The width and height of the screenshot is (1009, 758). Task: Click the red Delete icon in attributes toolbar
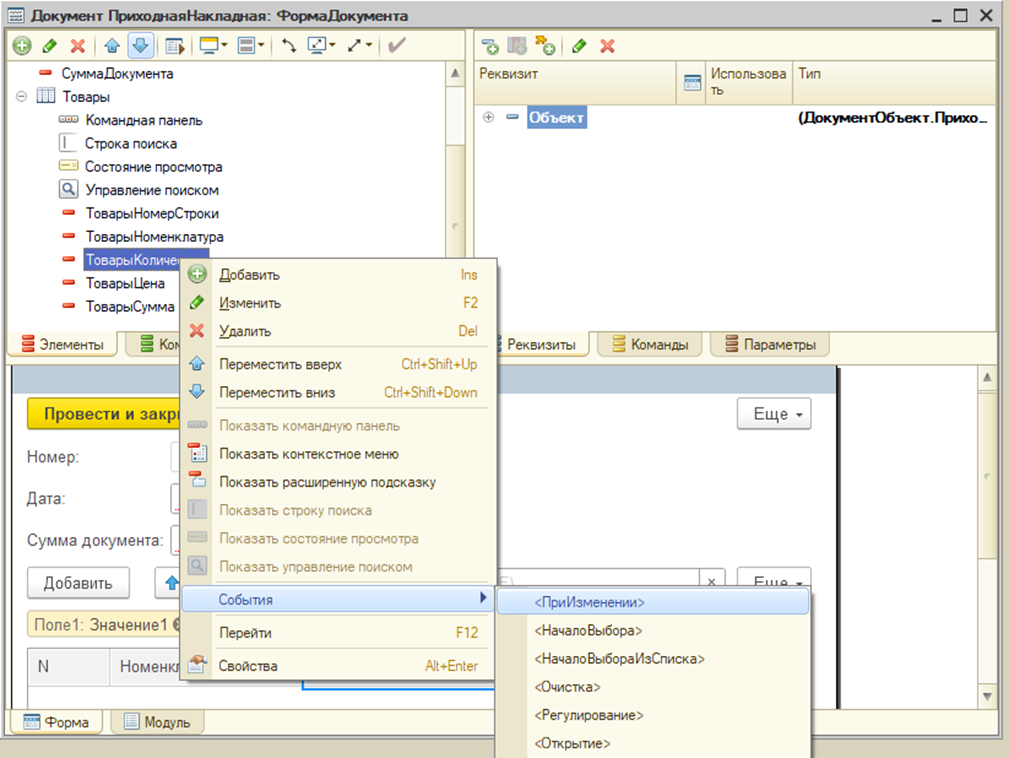(x=607, y=46)
